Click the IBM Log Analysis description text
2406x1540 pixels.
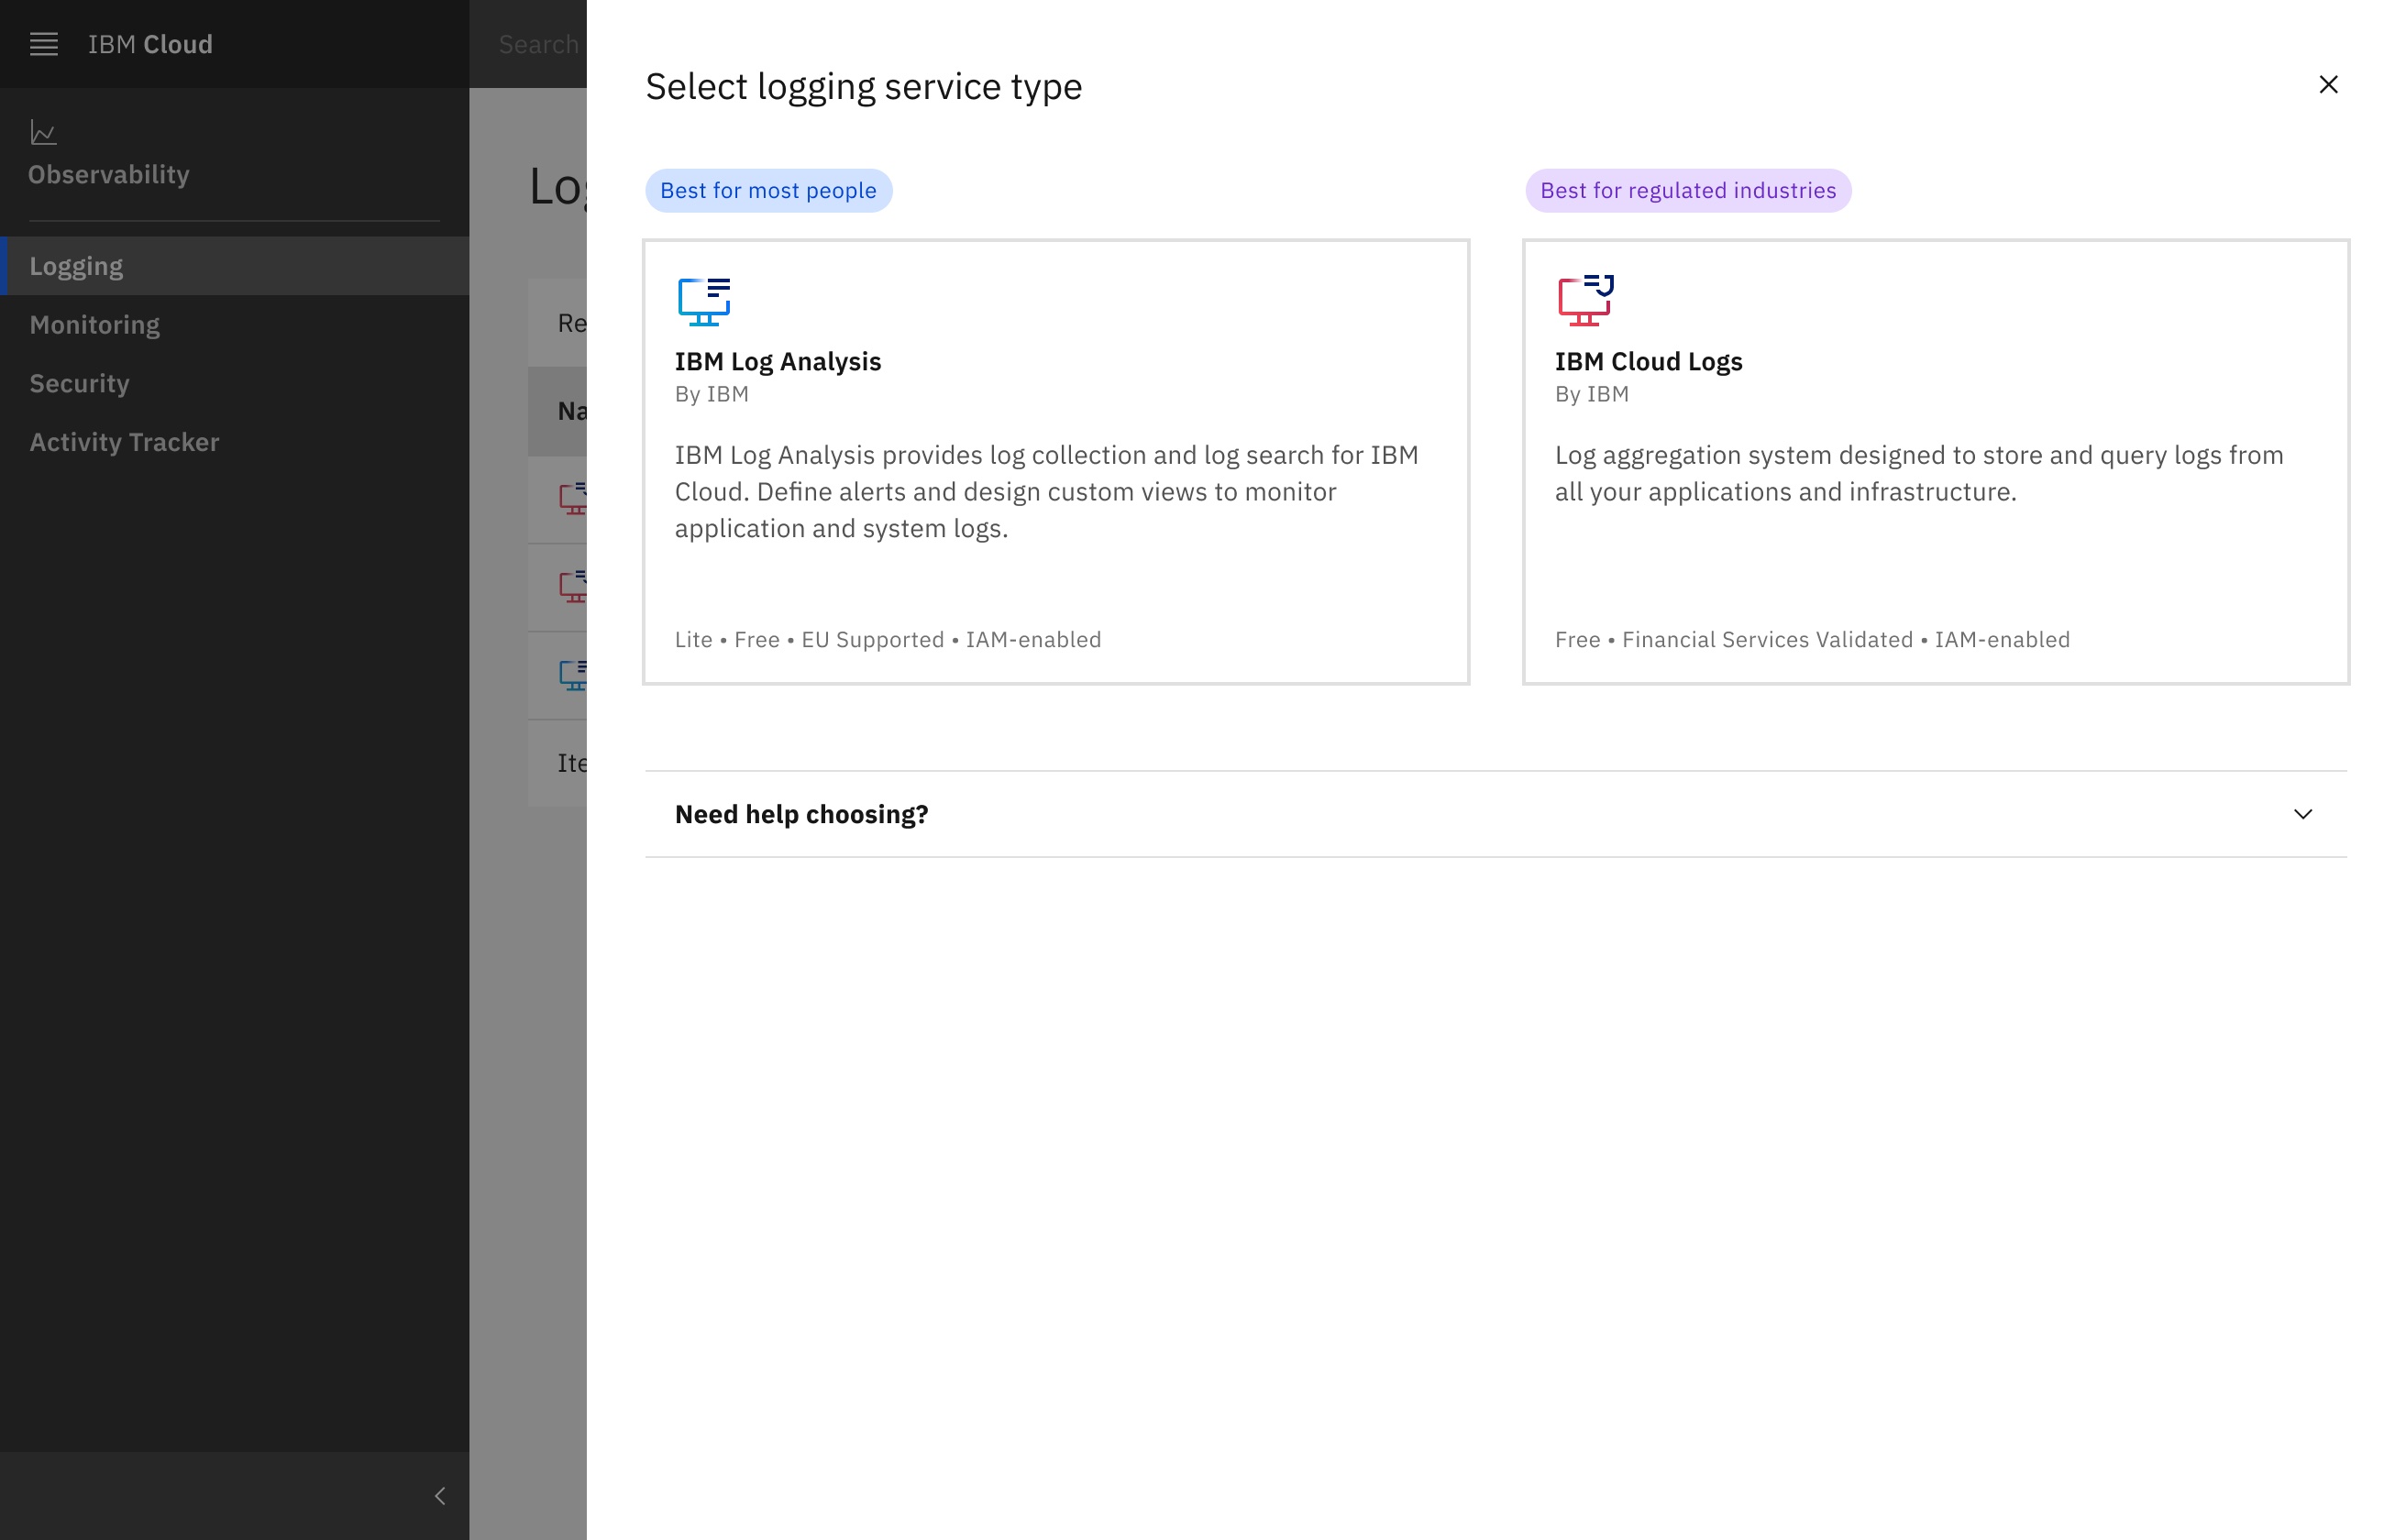[1048, 491]
